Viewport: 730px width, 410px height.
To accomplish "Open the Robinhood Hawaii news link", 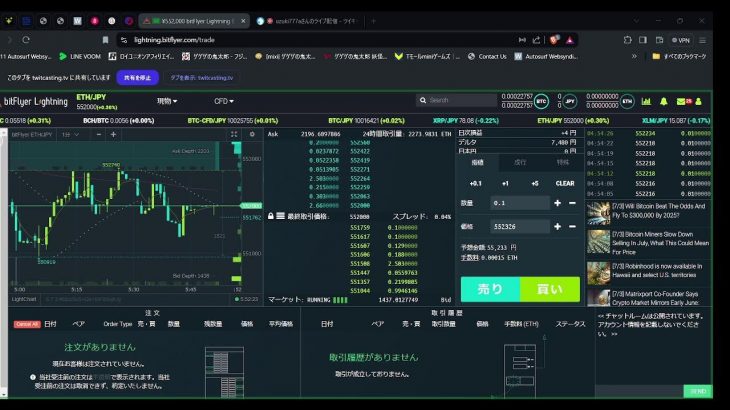I will click(x=657, y=270).
